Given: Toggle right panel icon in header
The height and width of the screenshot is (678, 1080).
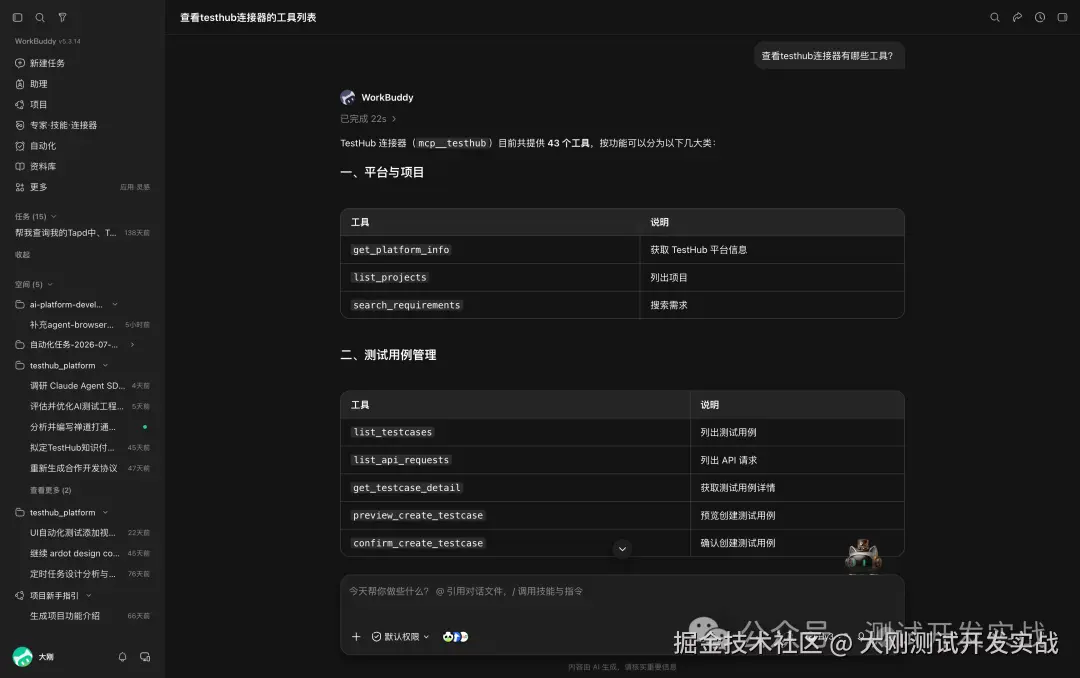Looking at the screenshot, I should [x=1062, y=17].
